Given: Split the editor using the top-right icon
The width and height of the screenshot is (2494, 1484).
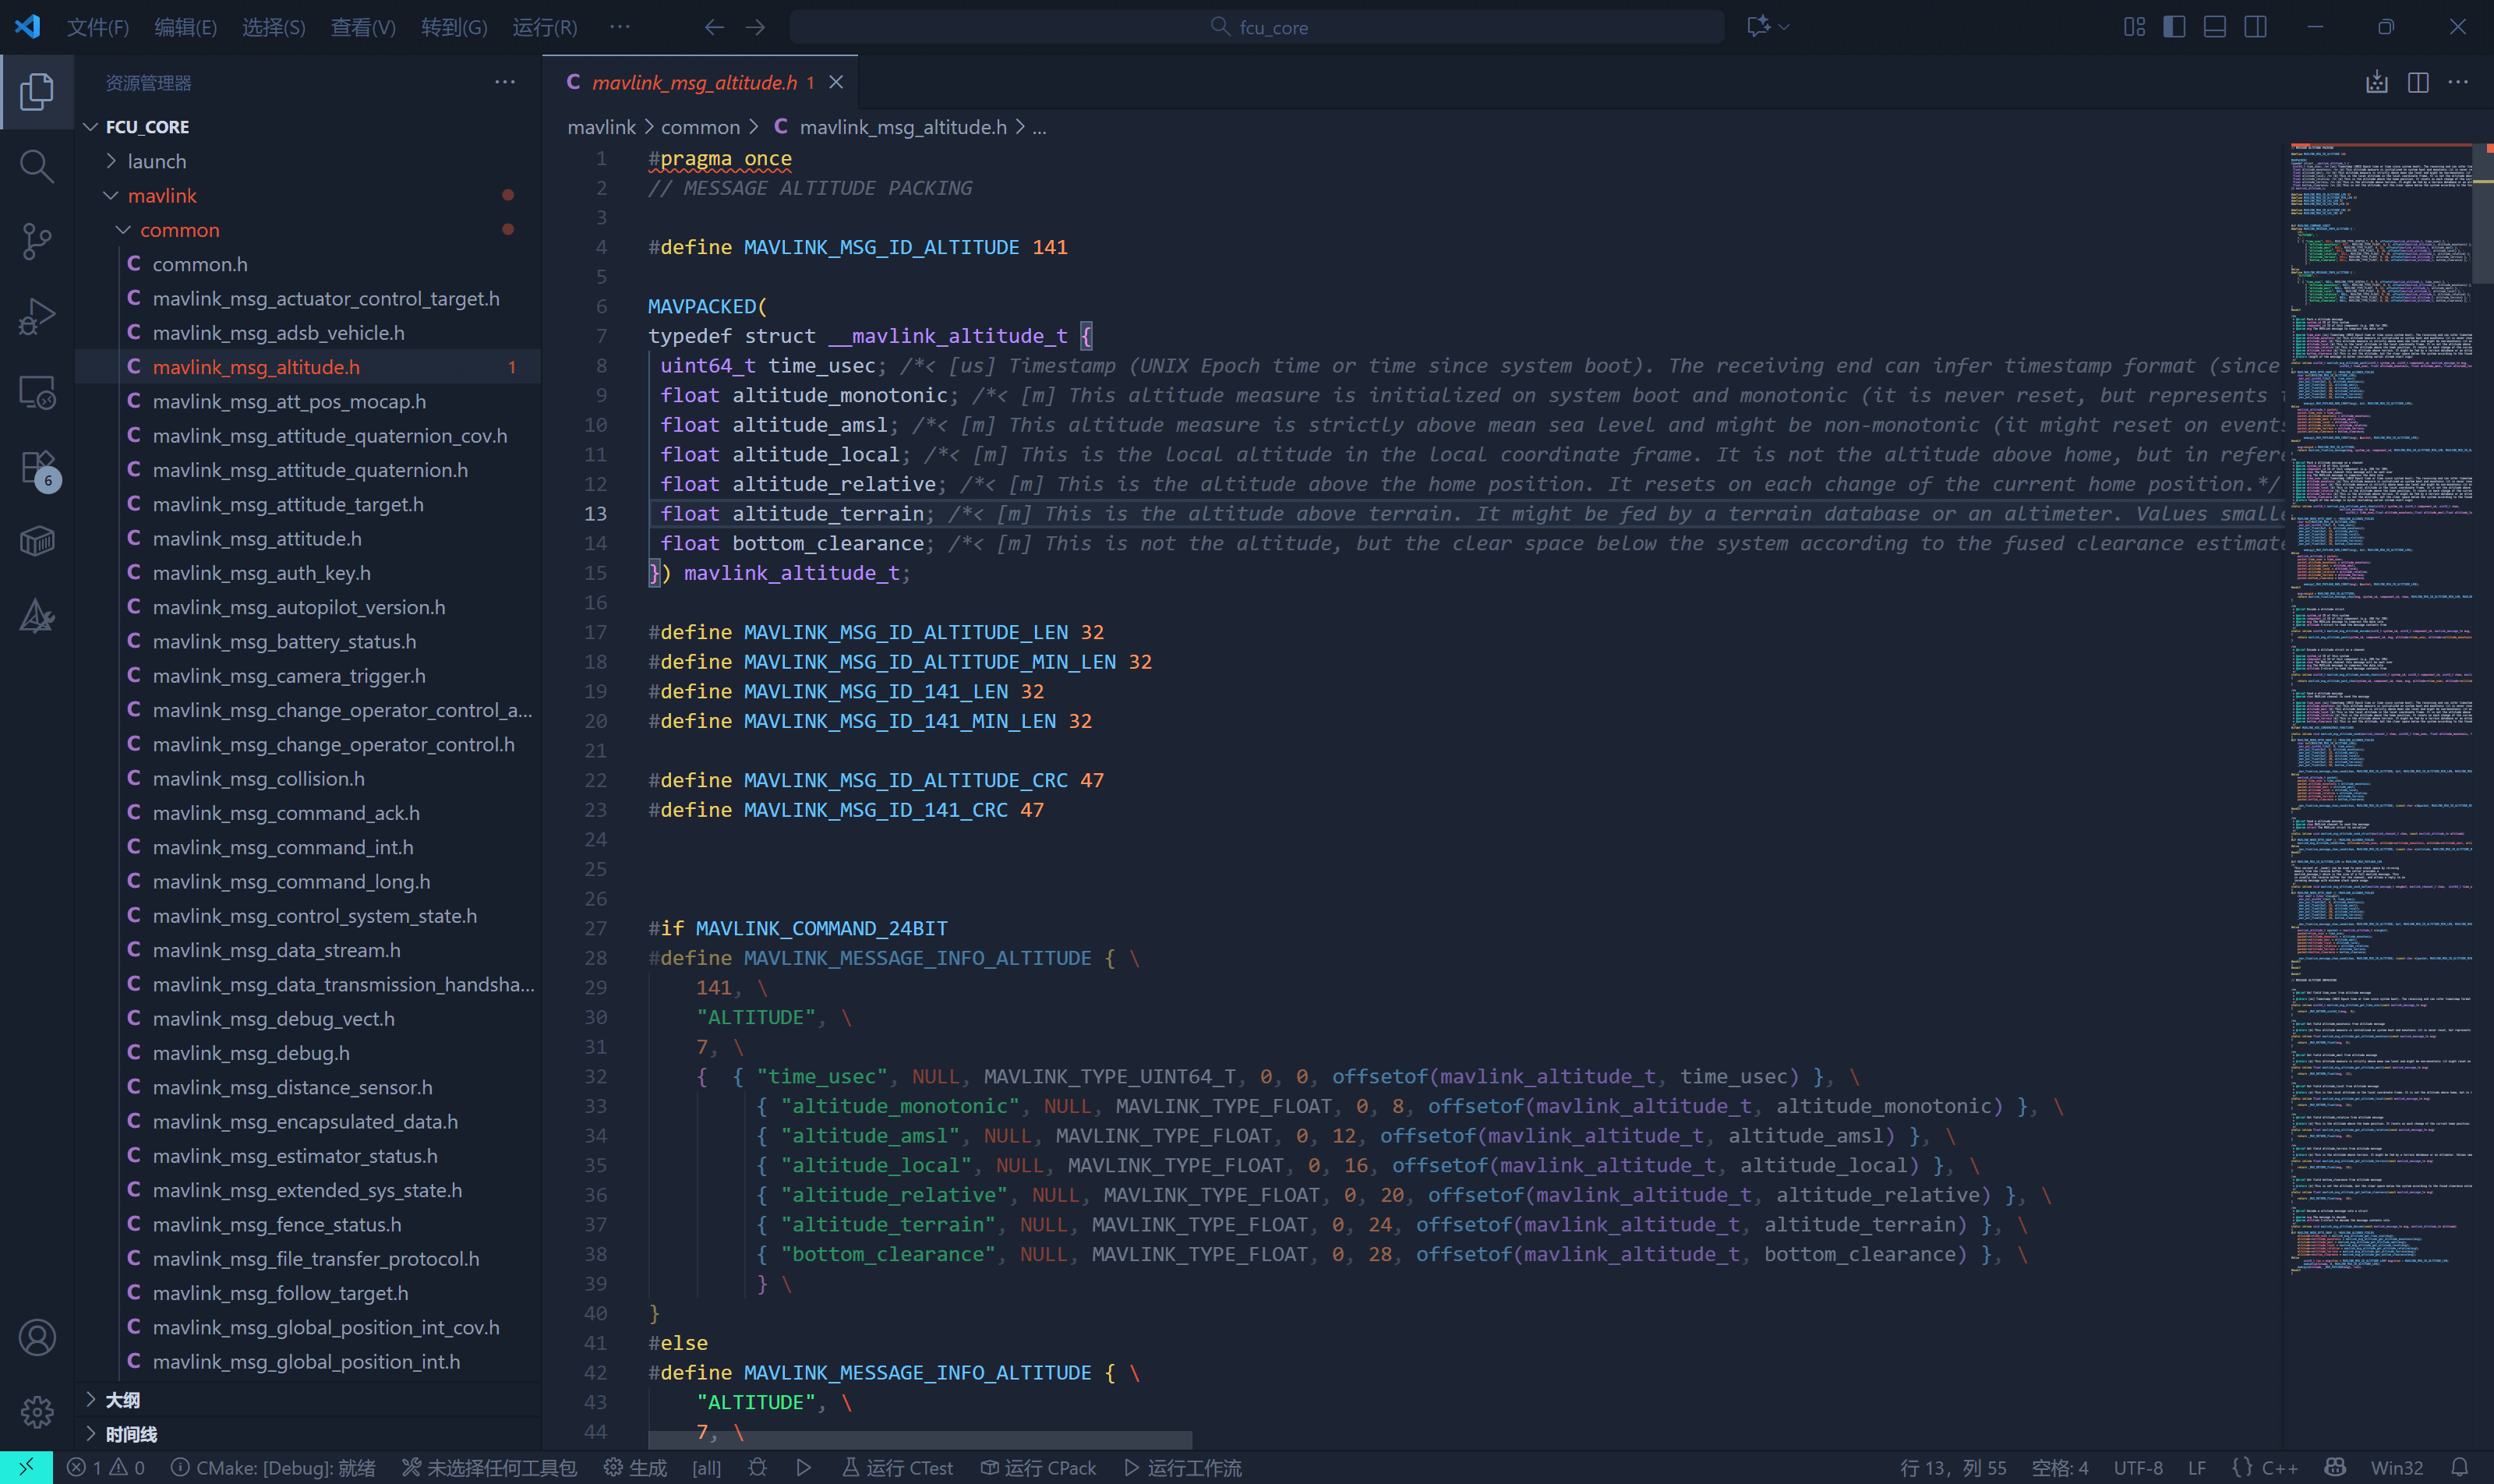Looking at the screenshot, I should pos(2419,82).
